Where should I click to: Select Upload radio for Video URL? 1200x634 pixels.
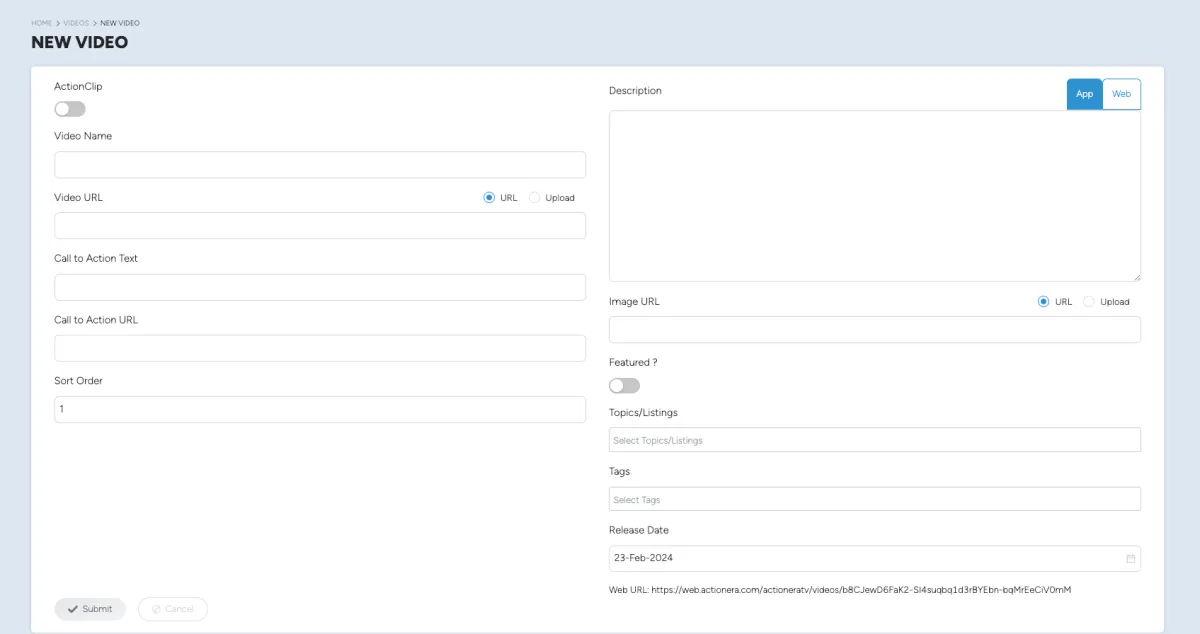pos(534,197)
